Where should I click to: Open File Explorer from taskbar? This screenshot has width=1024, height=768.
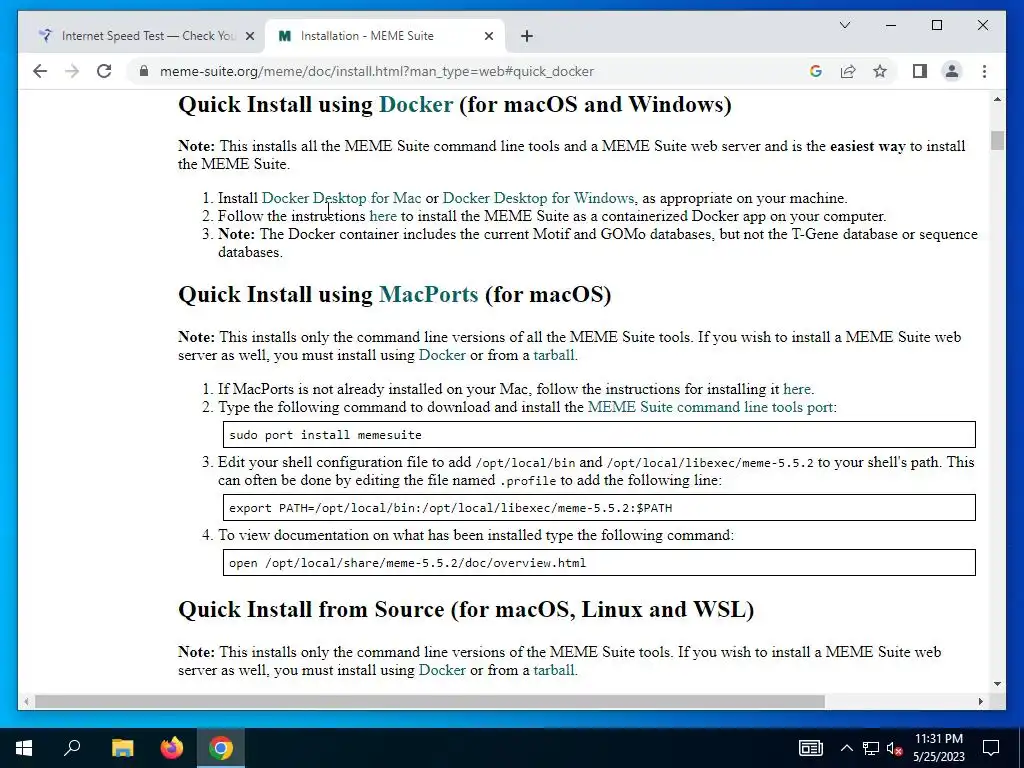pyautogui.click(x=122, y=748)
